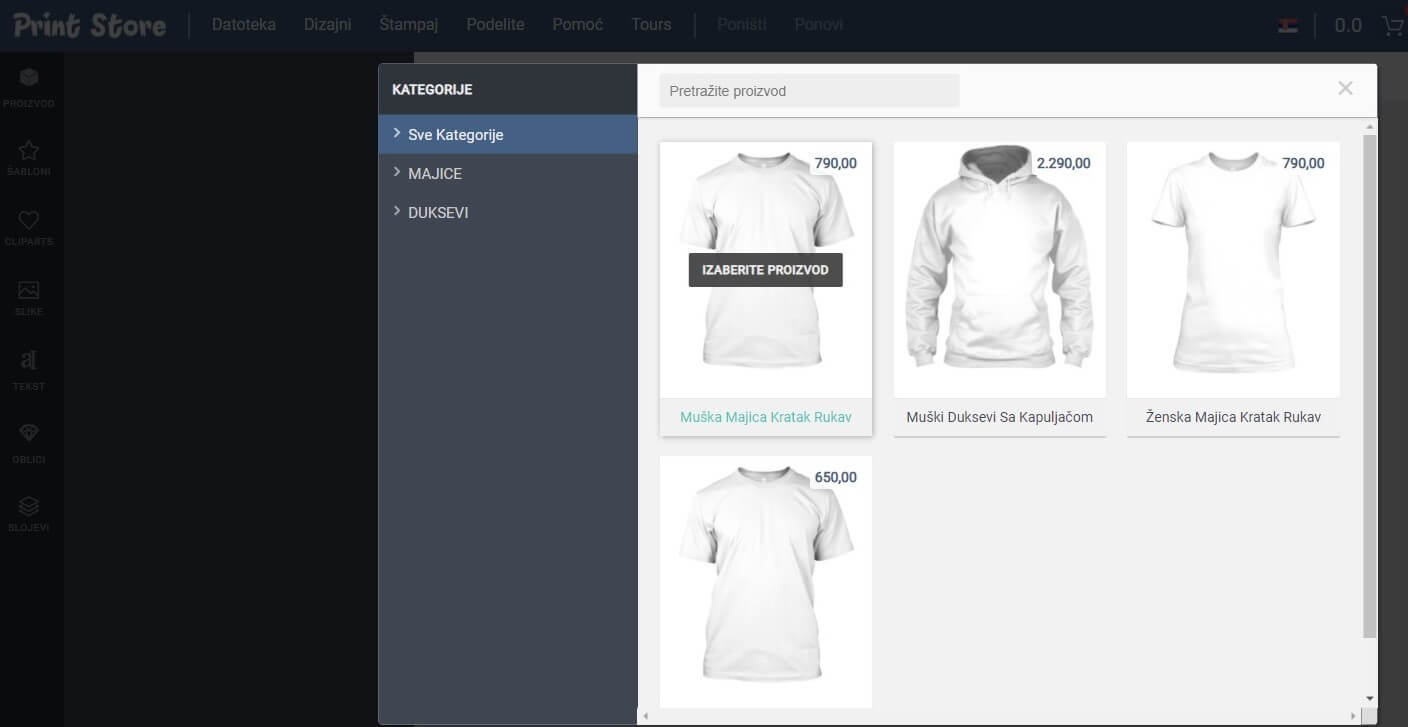The image size is (1408, 727).
Task: Click the 650,00 price tag
Action: tap(836, 477)
